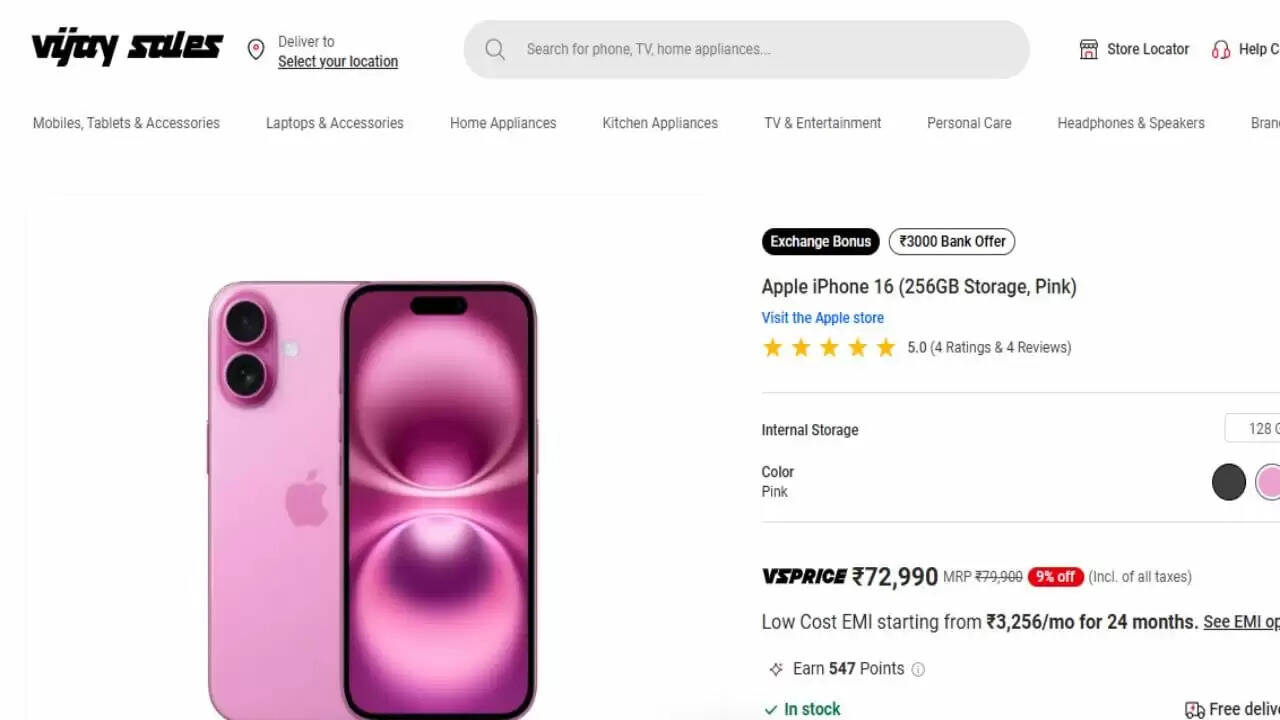Open the Mobiles, Tablets & Accessories menu

click(126, 123)
